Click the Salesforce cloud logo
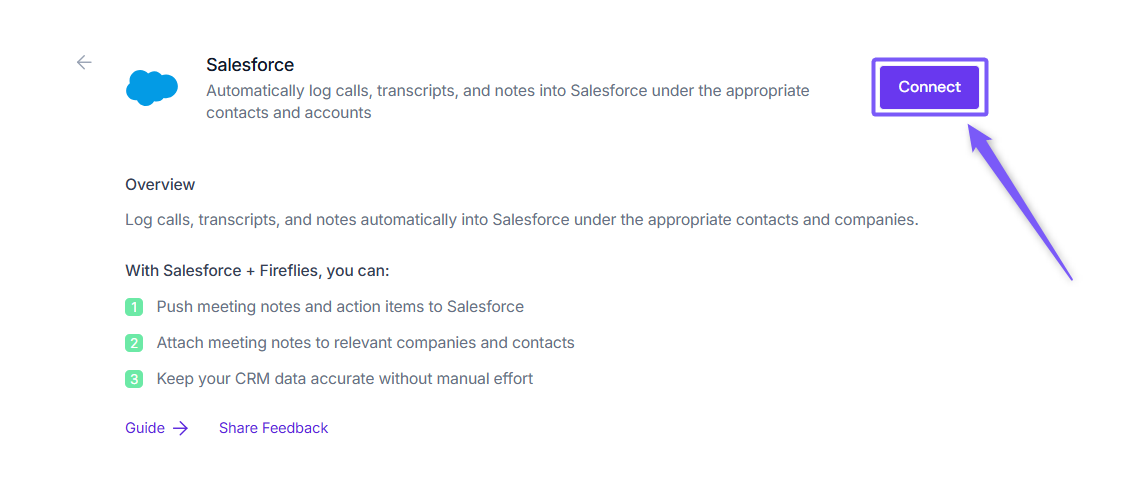Image resolution: width=1131 pixels, height=502 pixels. [152, 87]
